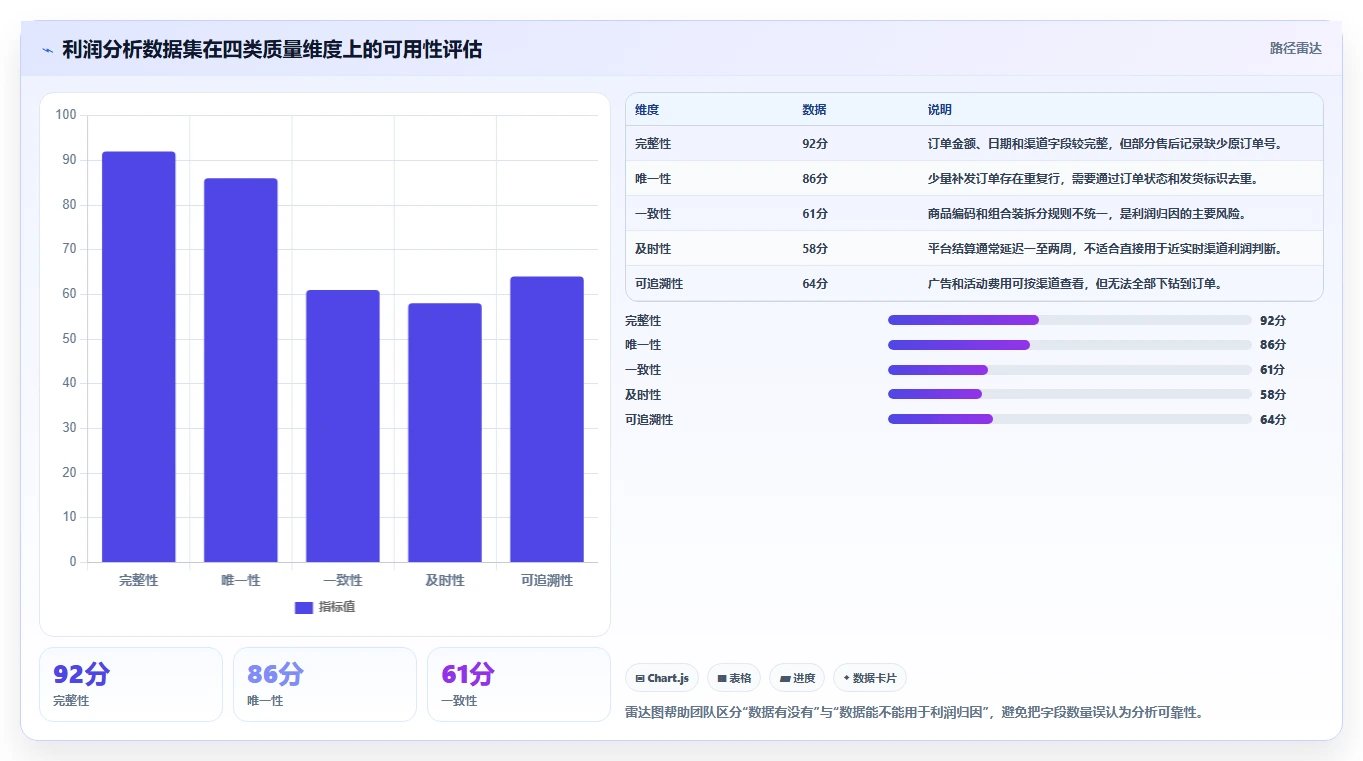Image resolution: width=1363 pixels, height=761 pixels.
Task: Select the 数据卡片 tag chip
Action: (x=870, y=678)
